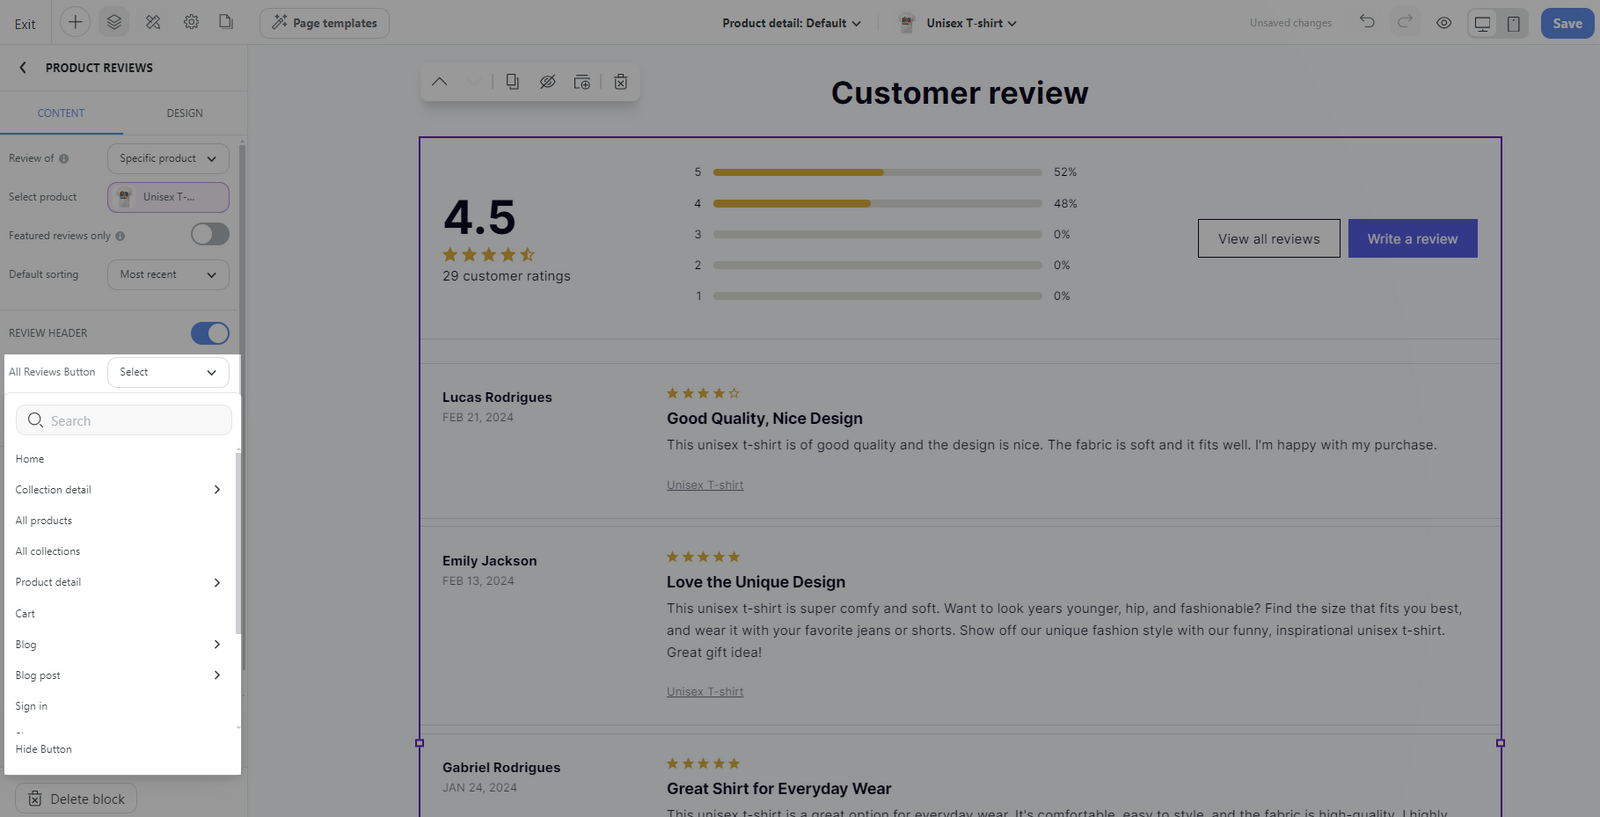Click the undo arrow icon
1600x817 pixels.
pyautogui.click(x=1367, y=22)
